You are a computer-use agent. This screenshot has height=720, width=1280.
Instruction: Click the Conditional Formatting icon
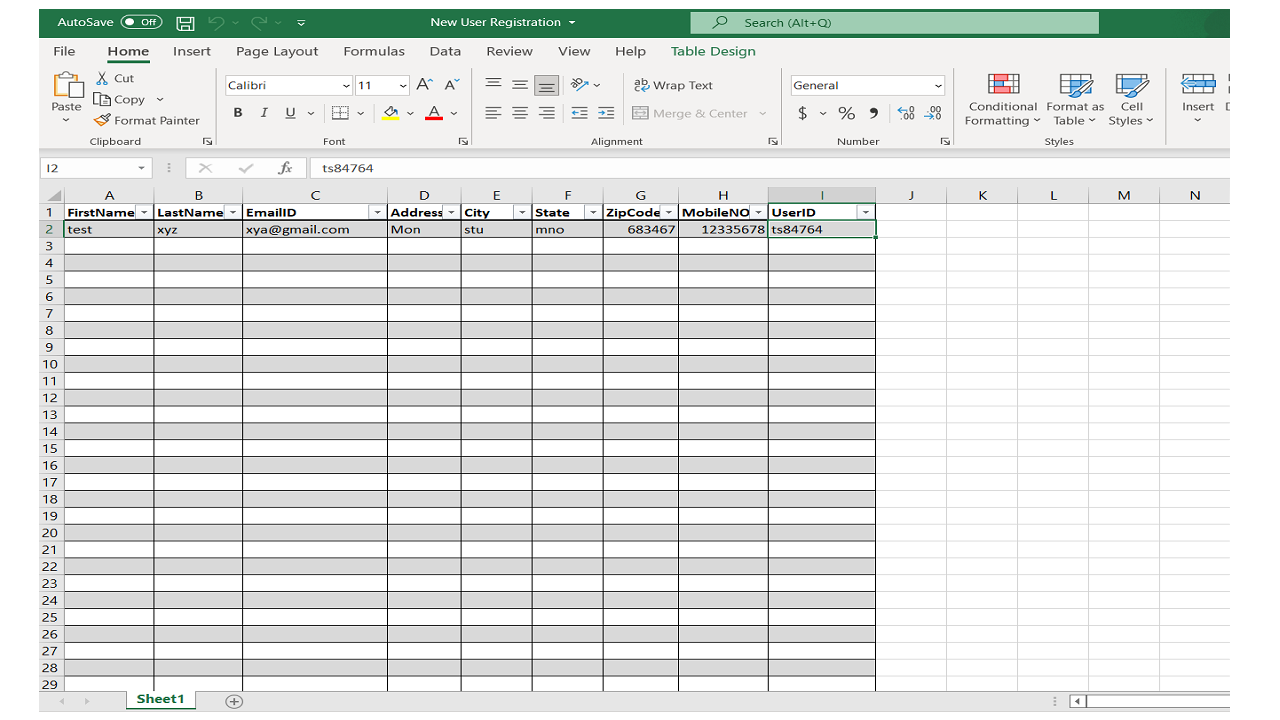tap(1003, 85)
